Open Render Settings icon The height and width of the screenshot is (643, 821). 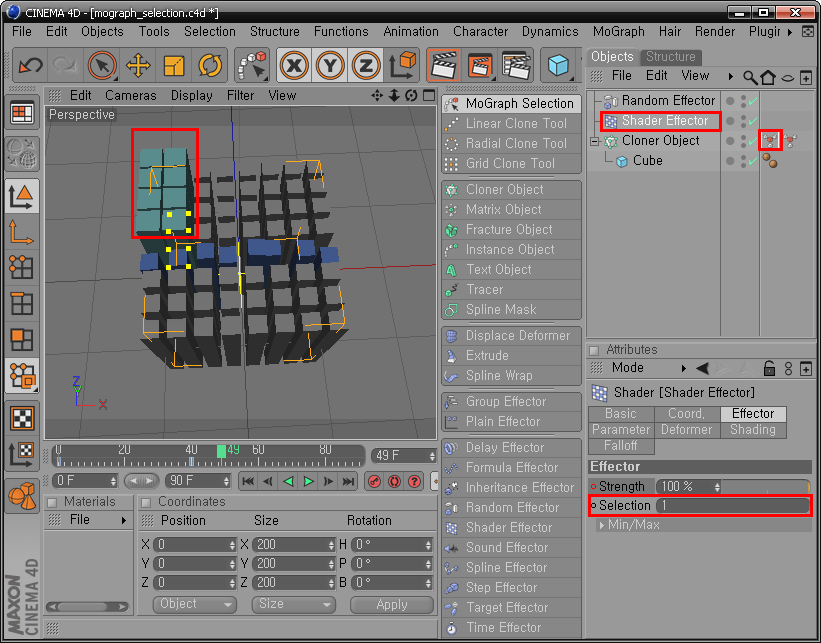tap(515, 66)
